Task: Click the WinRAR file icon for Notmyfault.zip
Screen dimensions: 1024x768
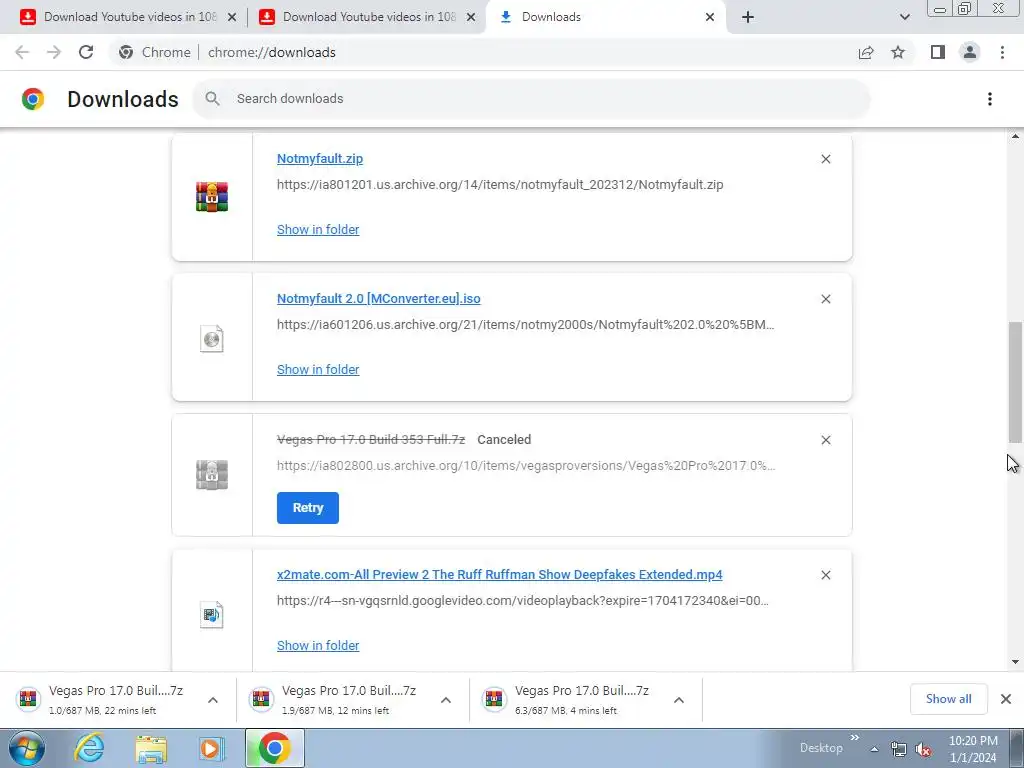Action: pos(212,197)
